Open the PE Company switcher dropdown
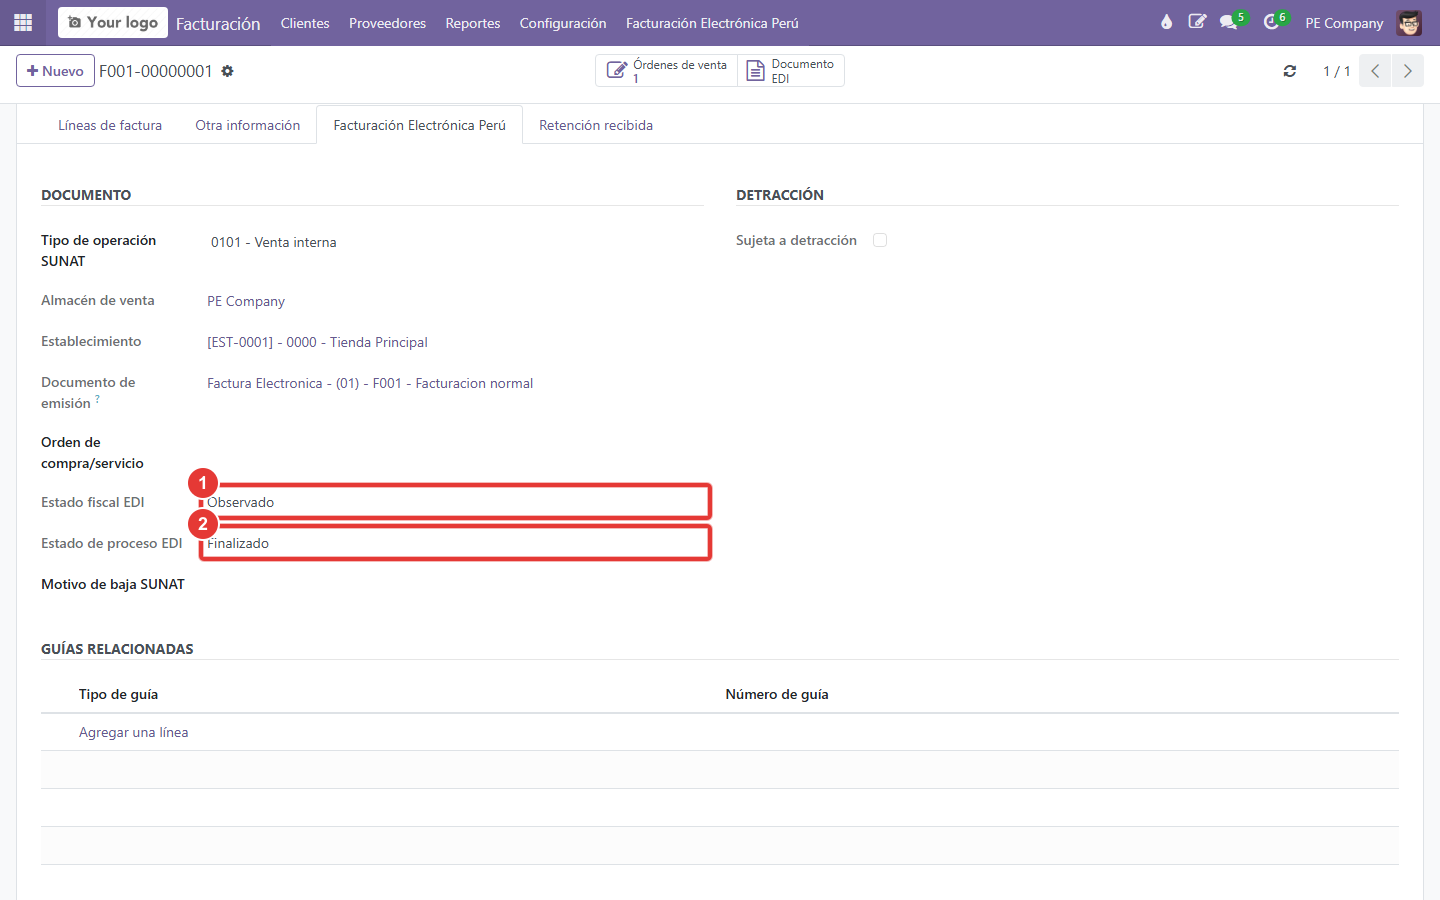Screen dimensions: 1440x900 [1344, 22]
